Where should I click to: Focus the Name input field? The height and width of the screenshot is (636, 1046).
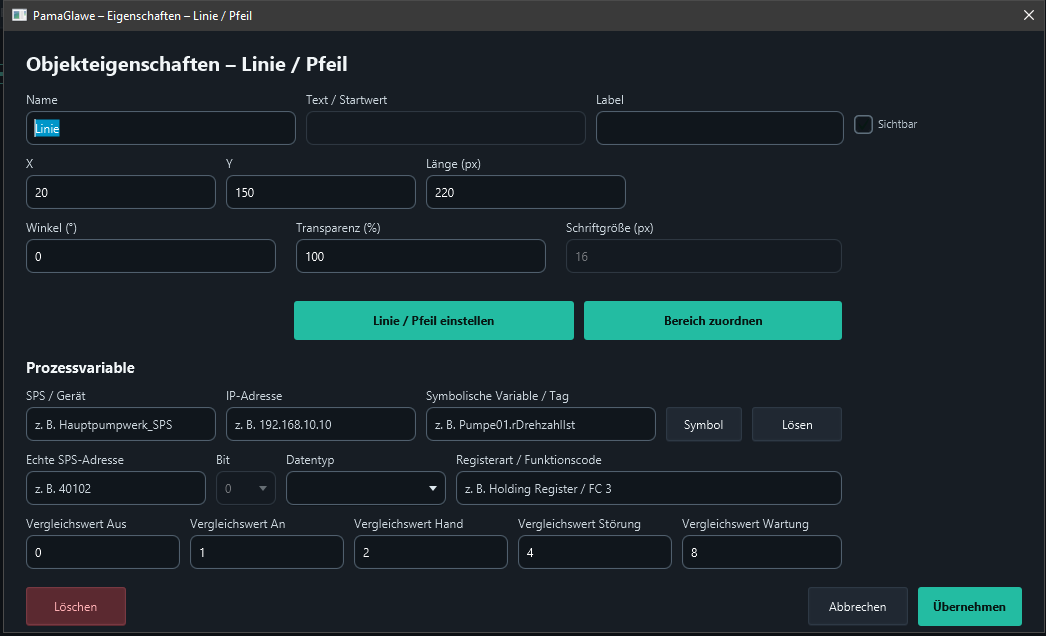(x=161, y=128)
